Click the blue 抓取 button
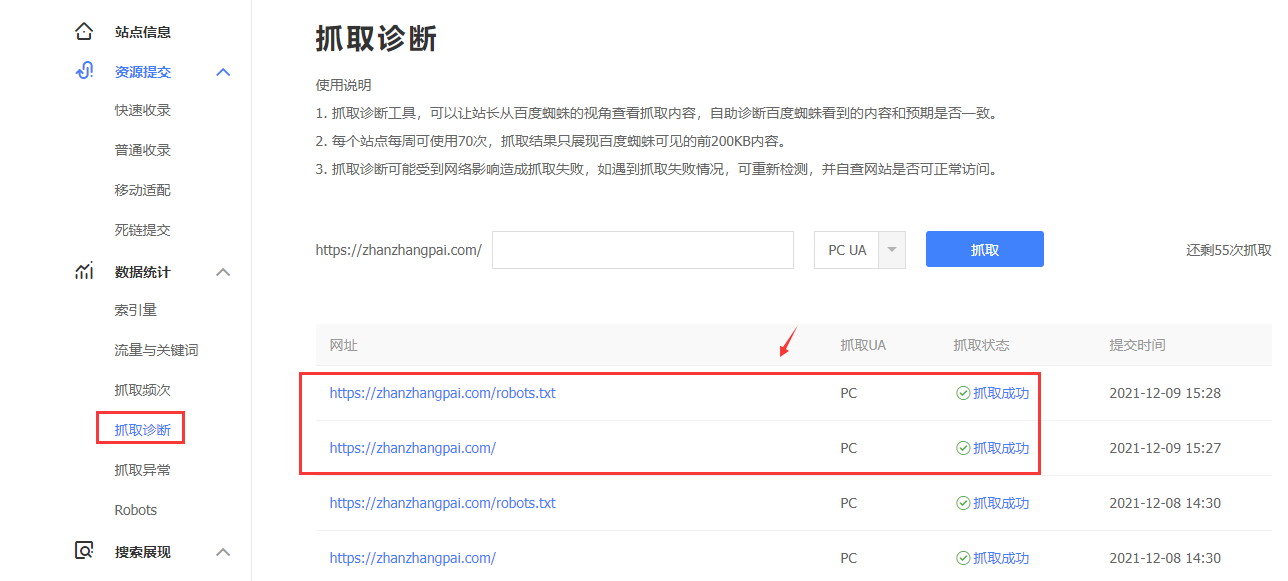The image size is (1288, 581). coord(985,250)
